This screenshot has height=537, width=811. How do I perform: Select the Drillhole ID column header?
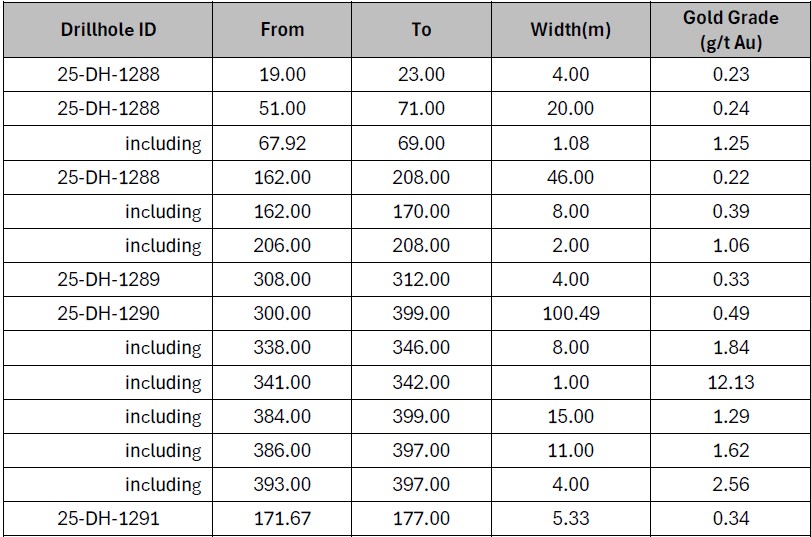(x=108, y=29)
